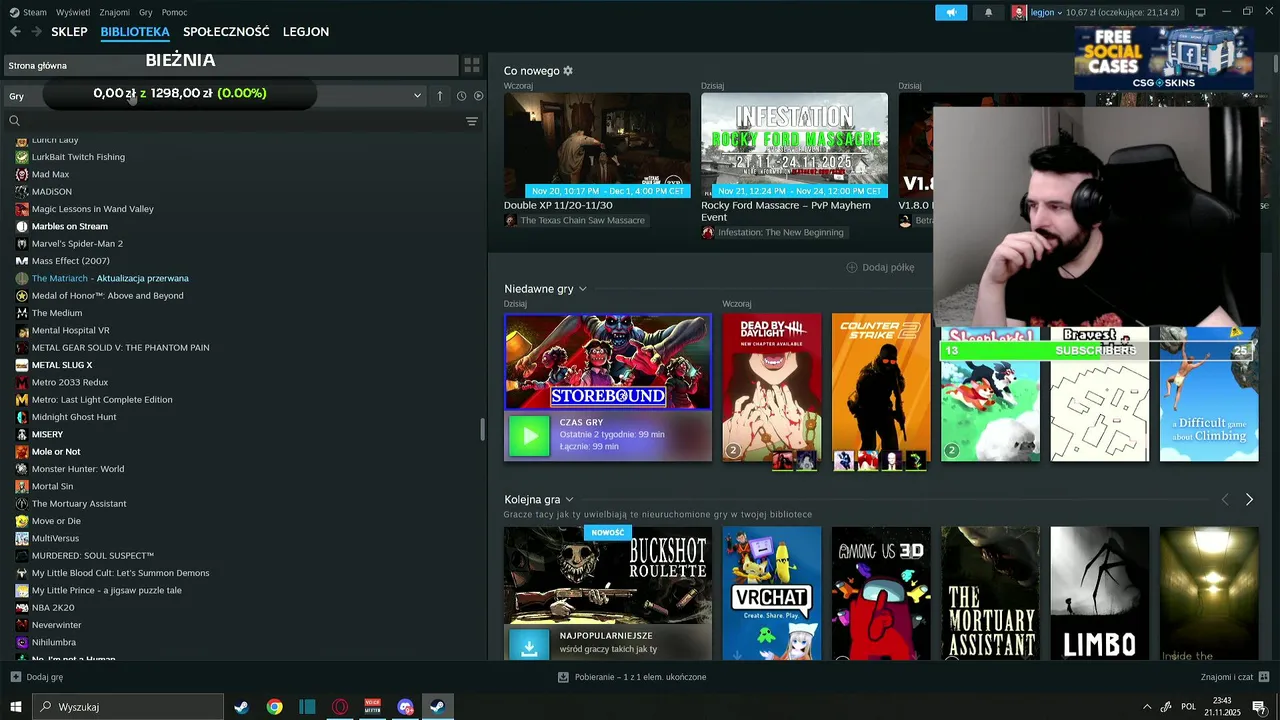This screenshot has width=1280, height=720.
Task: Click the Windows Start button
Action: (15, 706)
